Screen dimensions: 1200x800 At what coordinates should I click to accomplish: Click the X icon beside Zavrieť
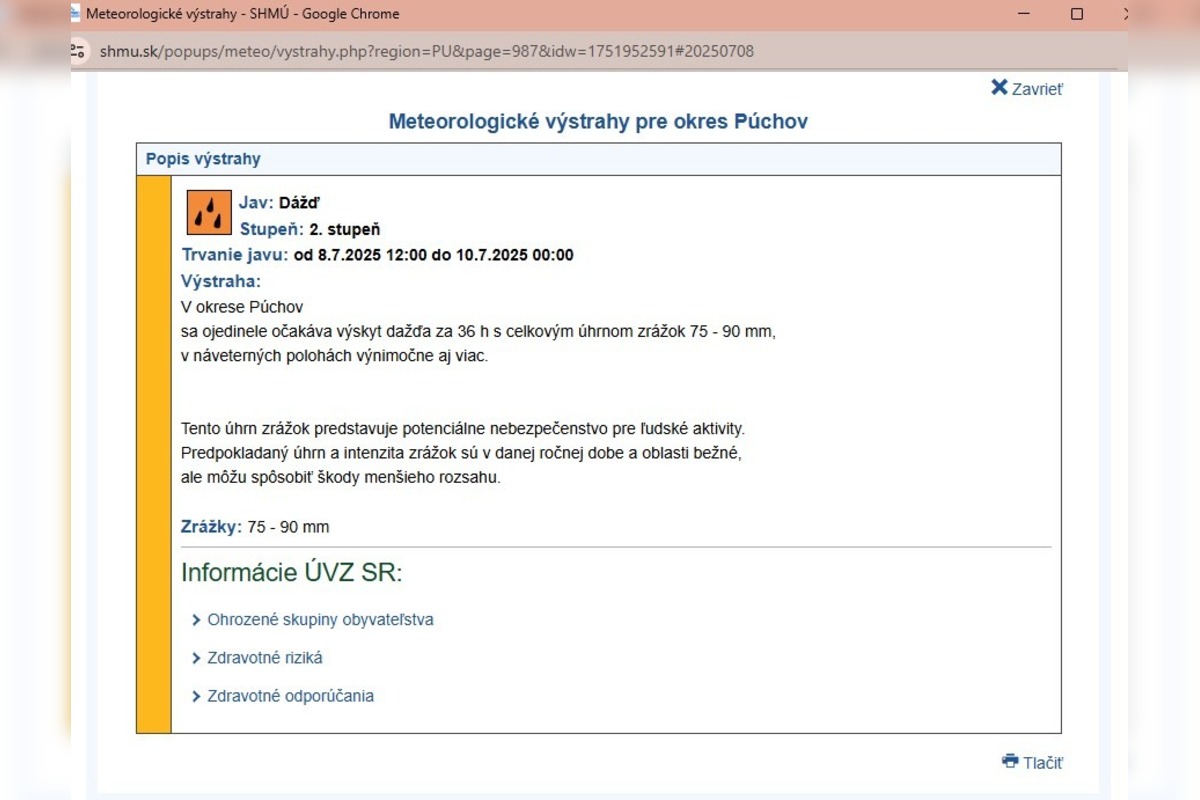point(999,88)
